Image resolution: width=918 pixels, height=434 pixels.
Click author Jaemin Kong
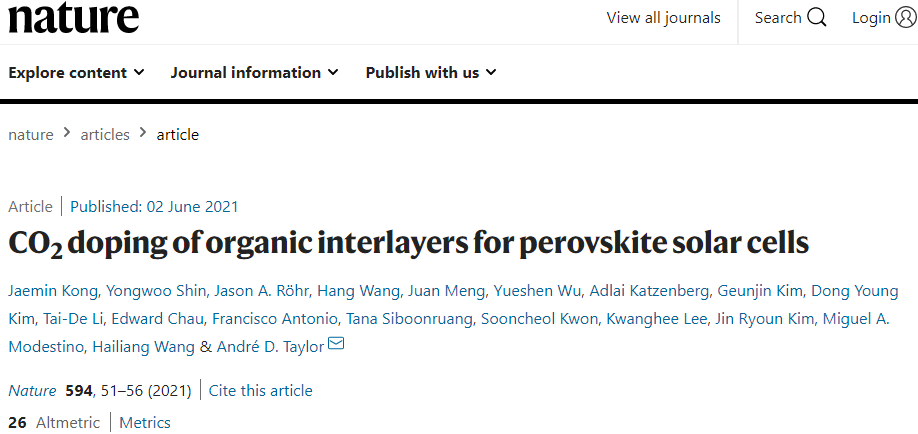point(45,291)
